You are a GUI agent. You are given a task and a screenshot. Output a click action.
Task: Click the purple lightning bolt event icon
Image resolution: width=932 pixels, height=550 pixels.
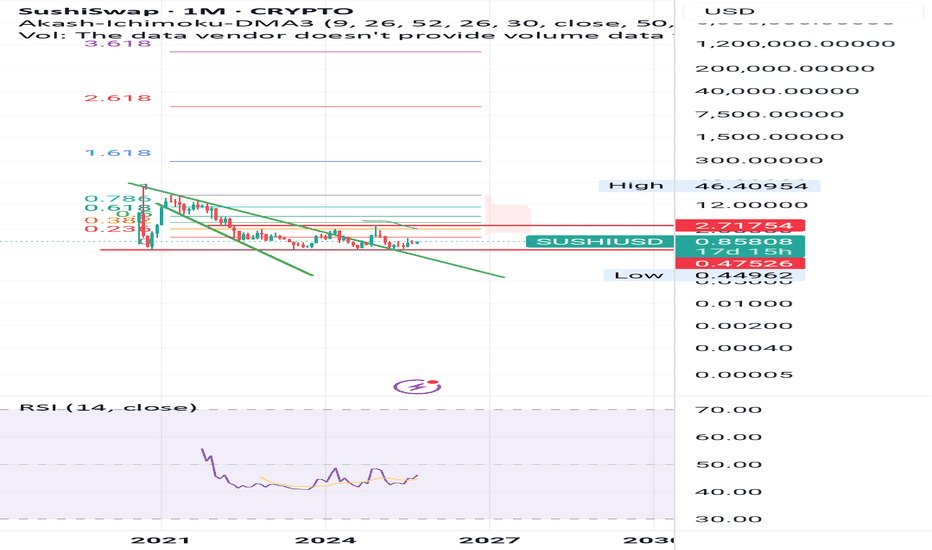pos(417,387)
